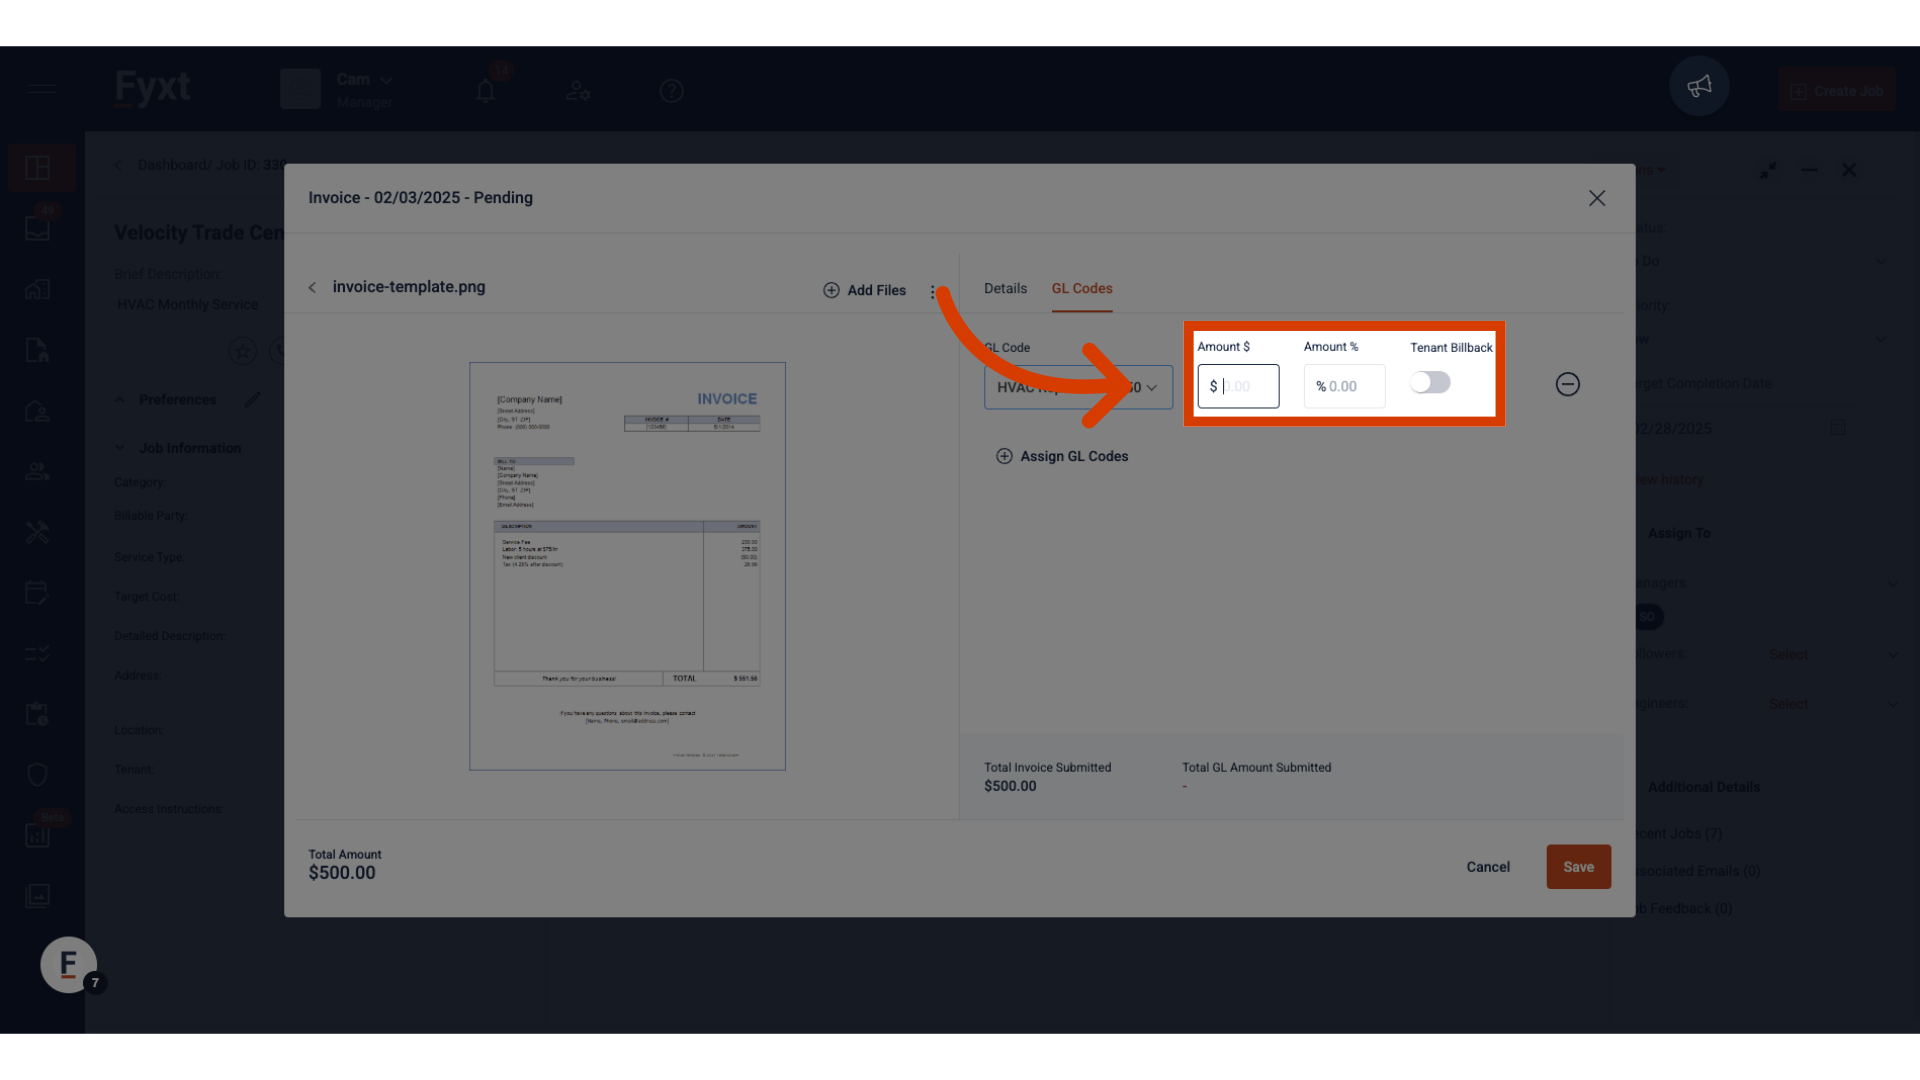
Task: Save the invoice
Action: click(1578, 867)
